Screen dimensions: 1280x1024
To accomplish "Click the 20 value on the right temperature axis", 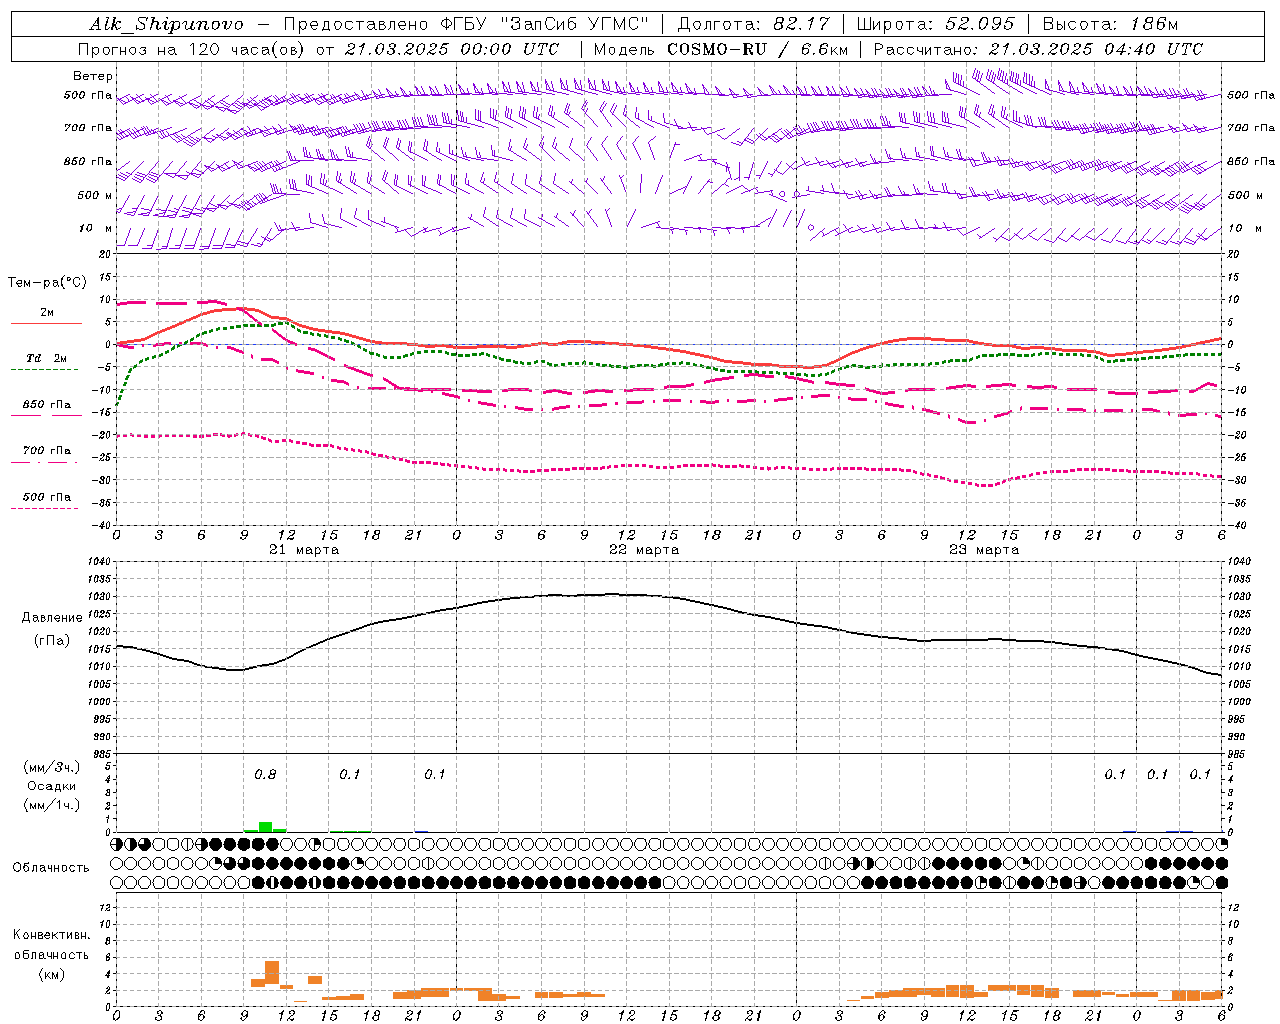I will click(1234, 254).
